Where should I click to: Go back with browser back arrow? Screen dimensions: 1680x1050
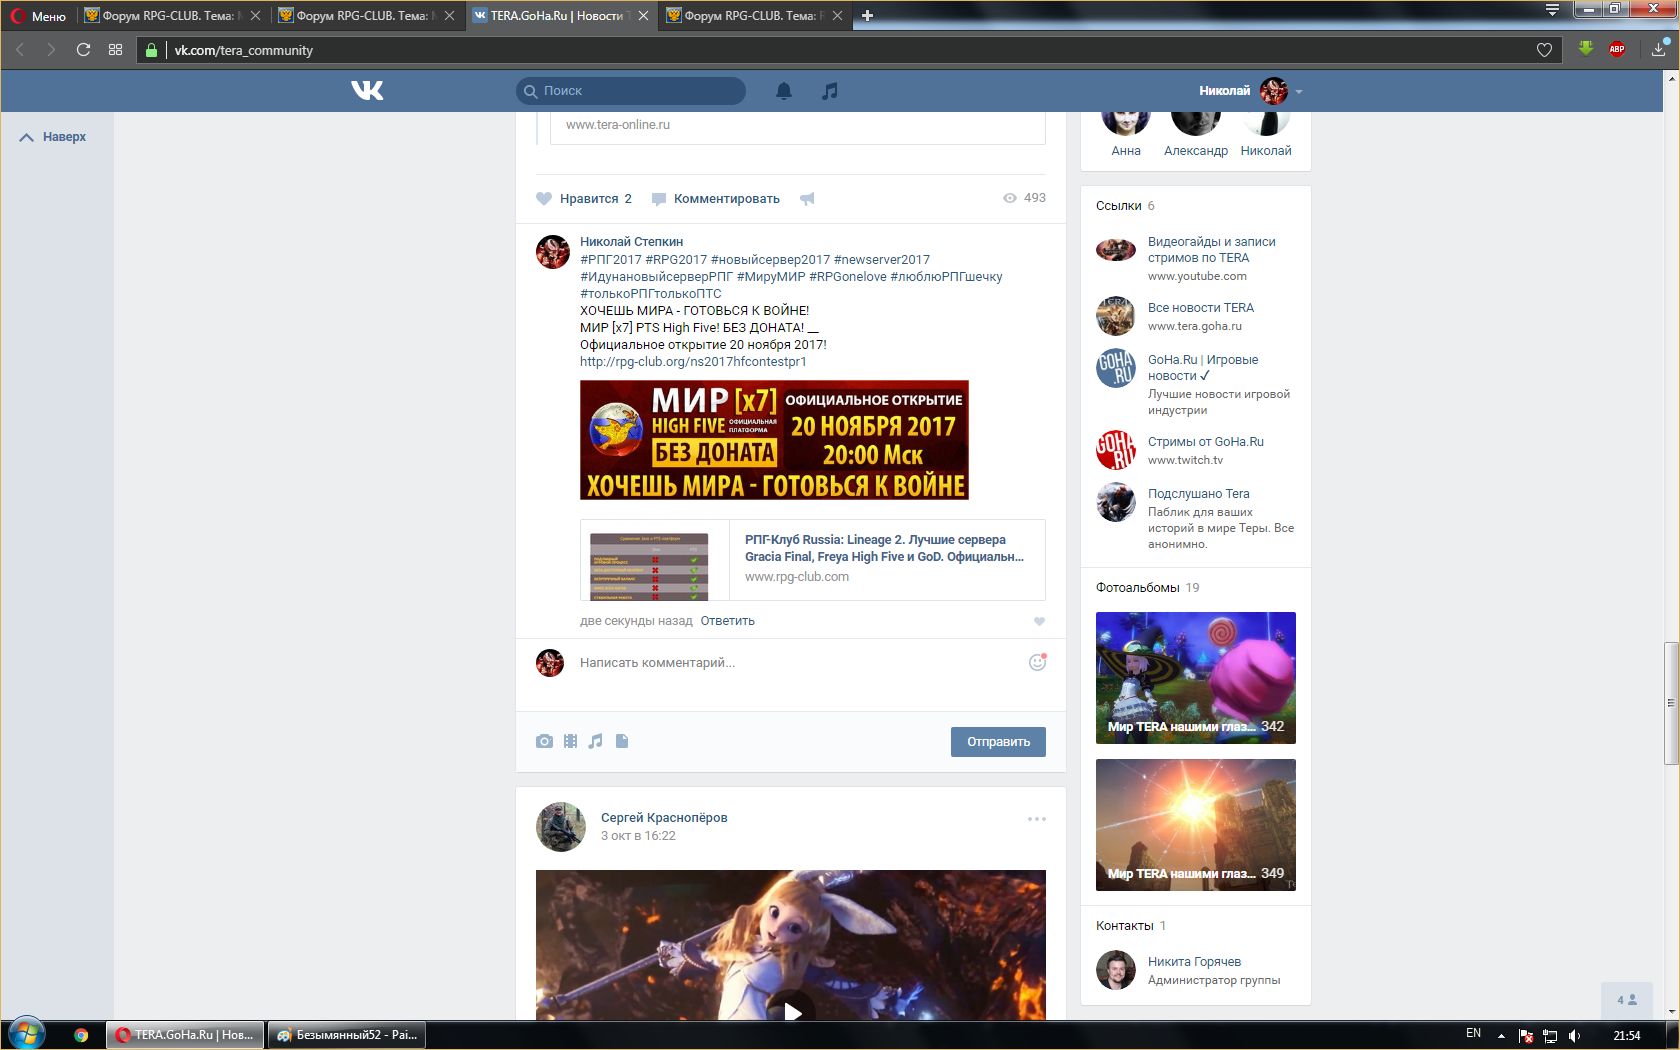pyautogui.click(x=20, y=49)
